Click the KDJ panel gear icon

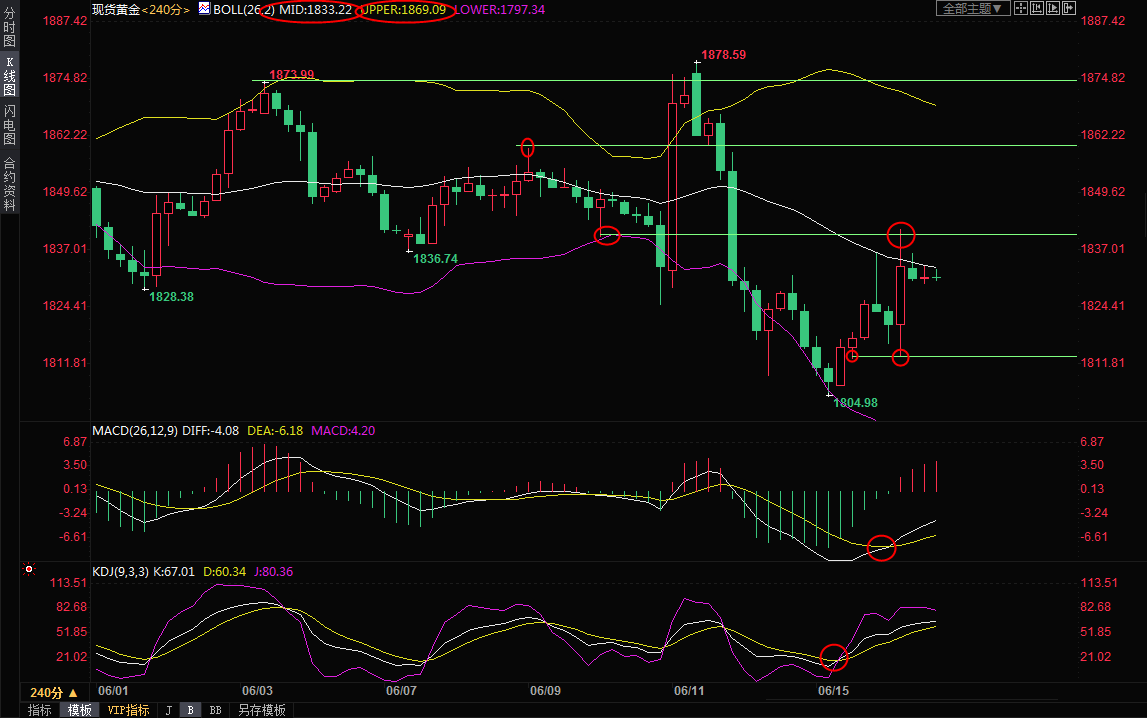29,570
